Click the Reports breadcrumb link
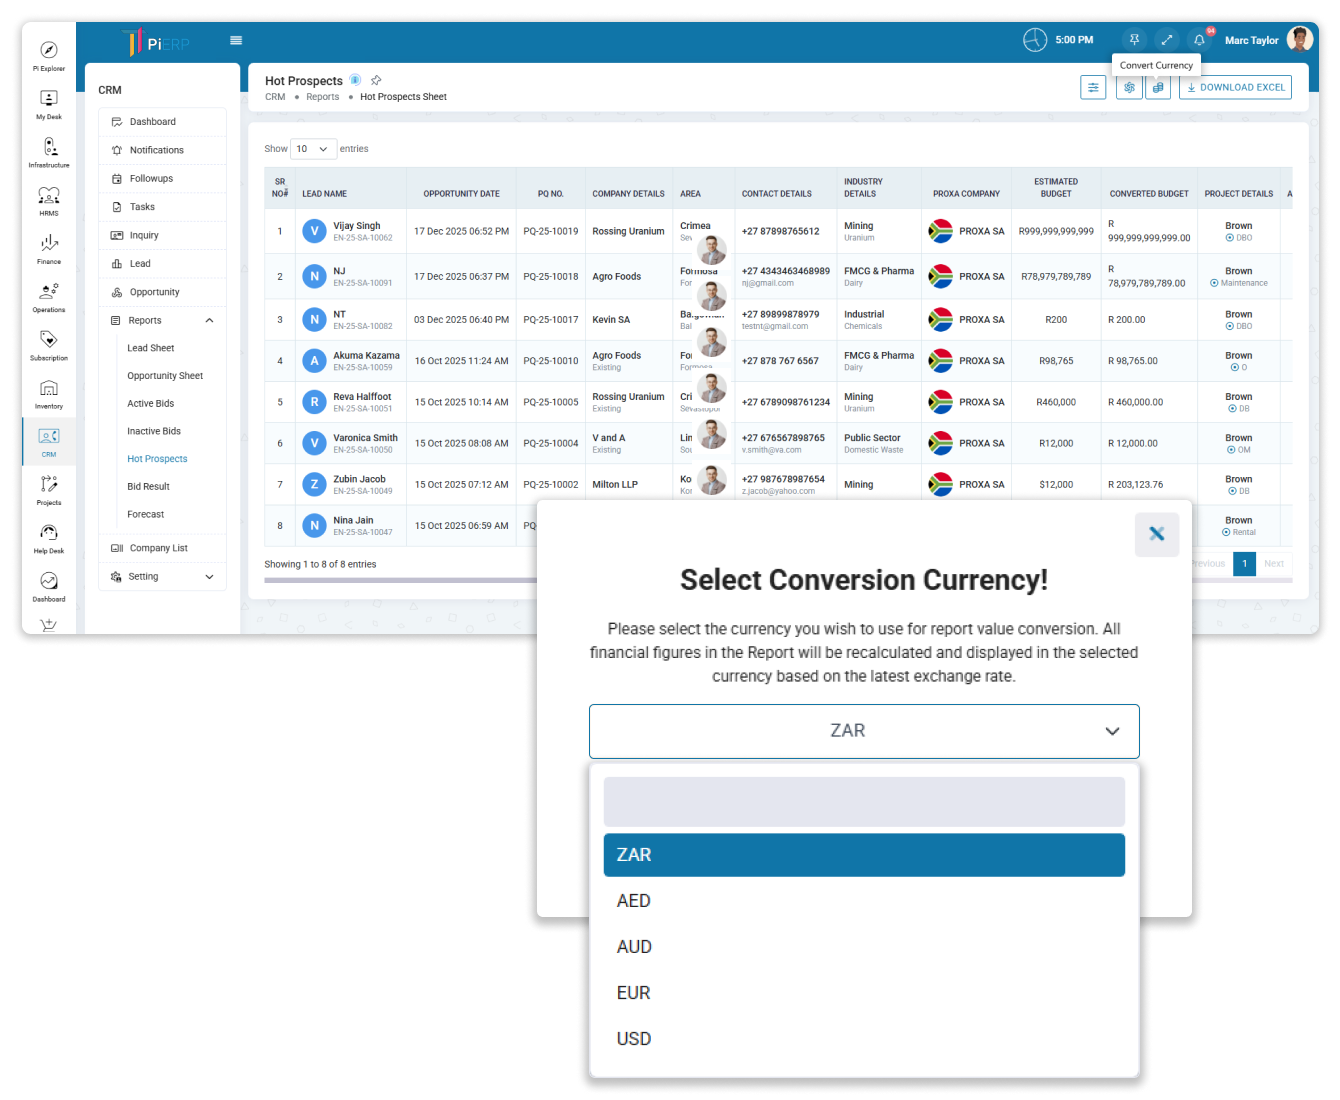Viewport: 1340px width, 1100px height. tap(322, 97)
